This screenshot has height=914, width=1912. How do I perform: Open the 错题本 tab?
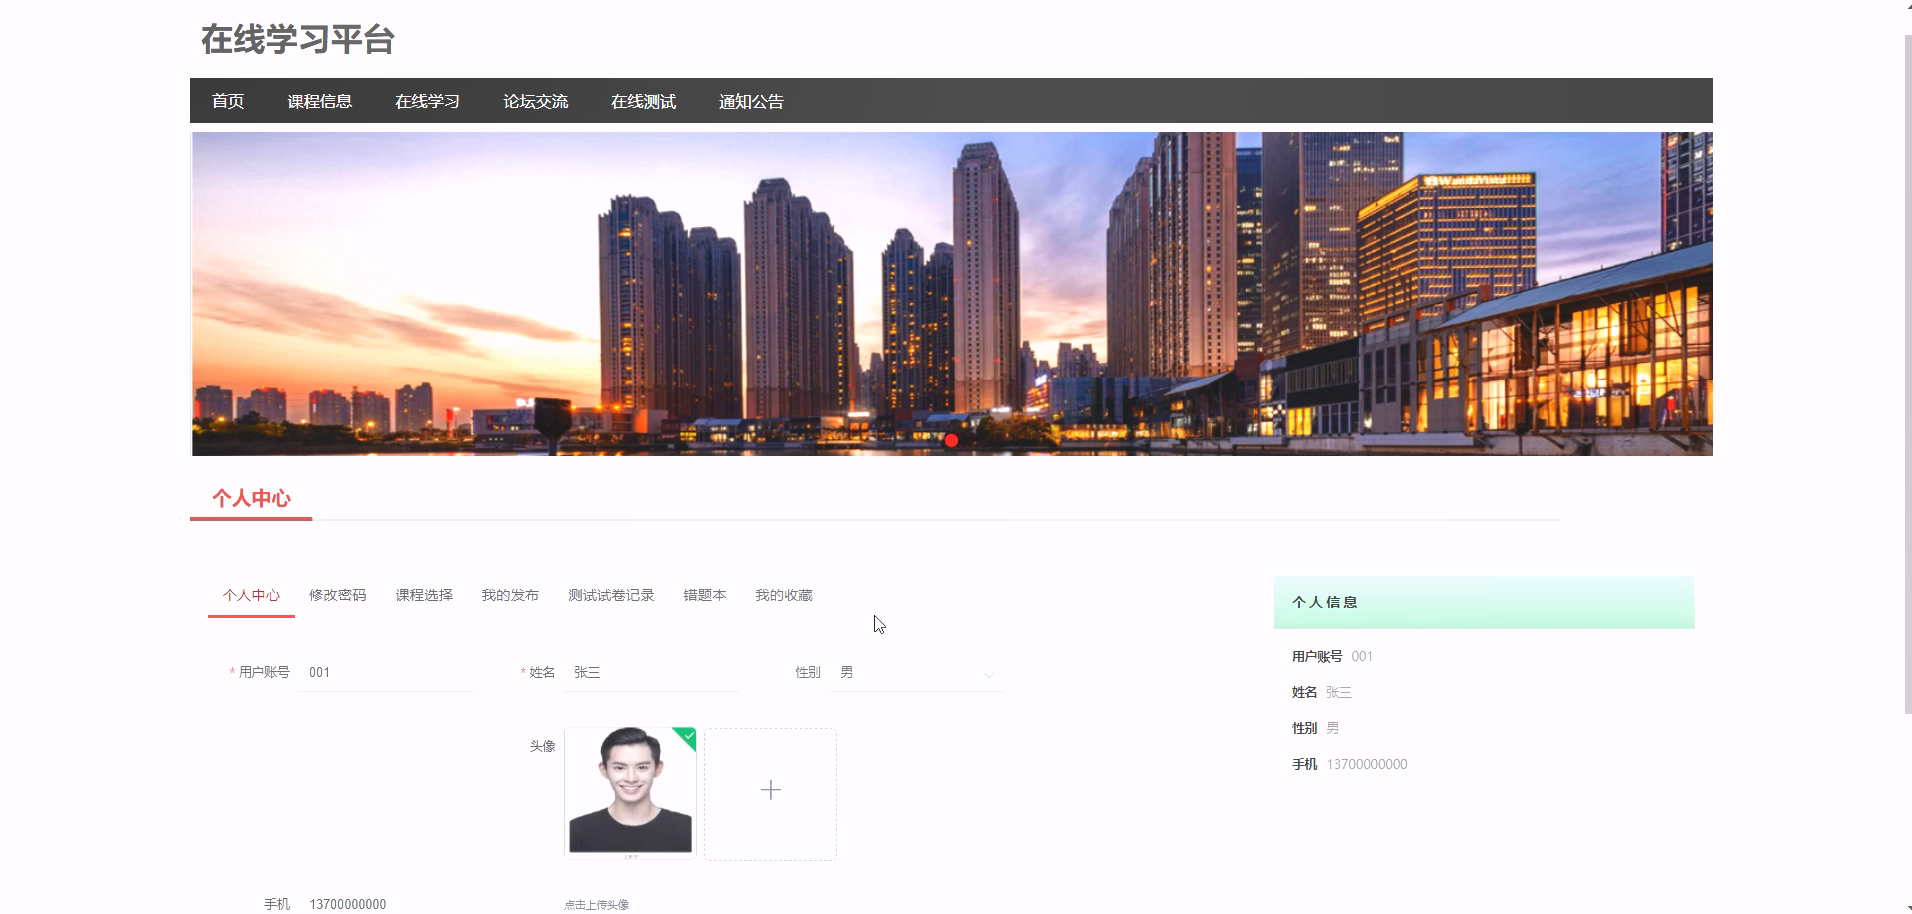703,594
